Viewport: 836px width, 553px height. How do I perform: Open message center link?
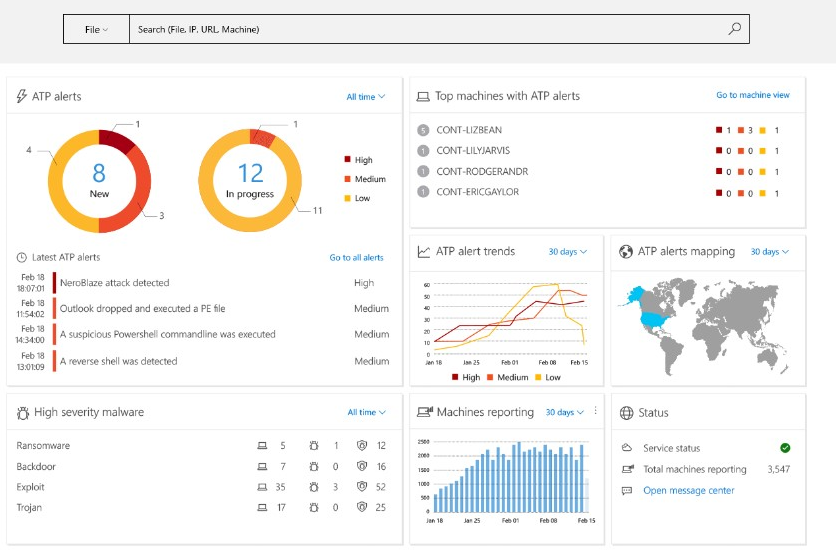pyautogui.click(x=688, y=490)
